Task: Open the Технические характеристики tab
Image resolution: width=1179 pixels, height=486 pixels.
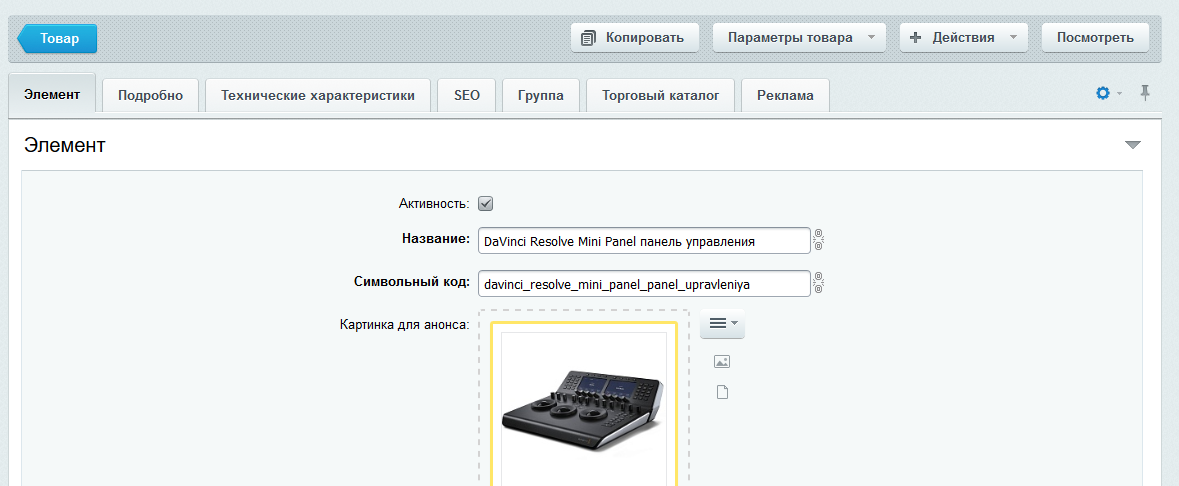Action: tap(317, 96)
